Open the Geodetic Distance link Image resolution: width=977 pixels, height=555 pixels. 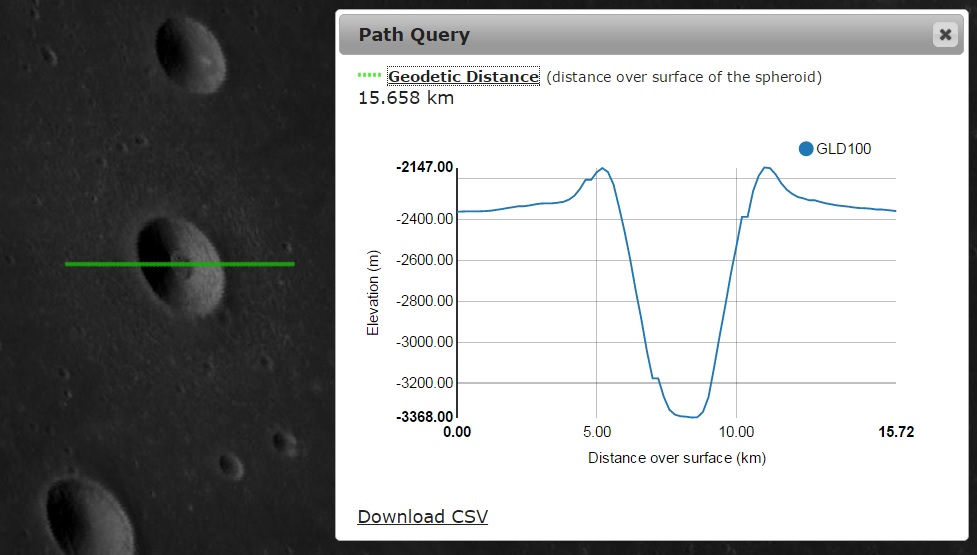point(463,77)
